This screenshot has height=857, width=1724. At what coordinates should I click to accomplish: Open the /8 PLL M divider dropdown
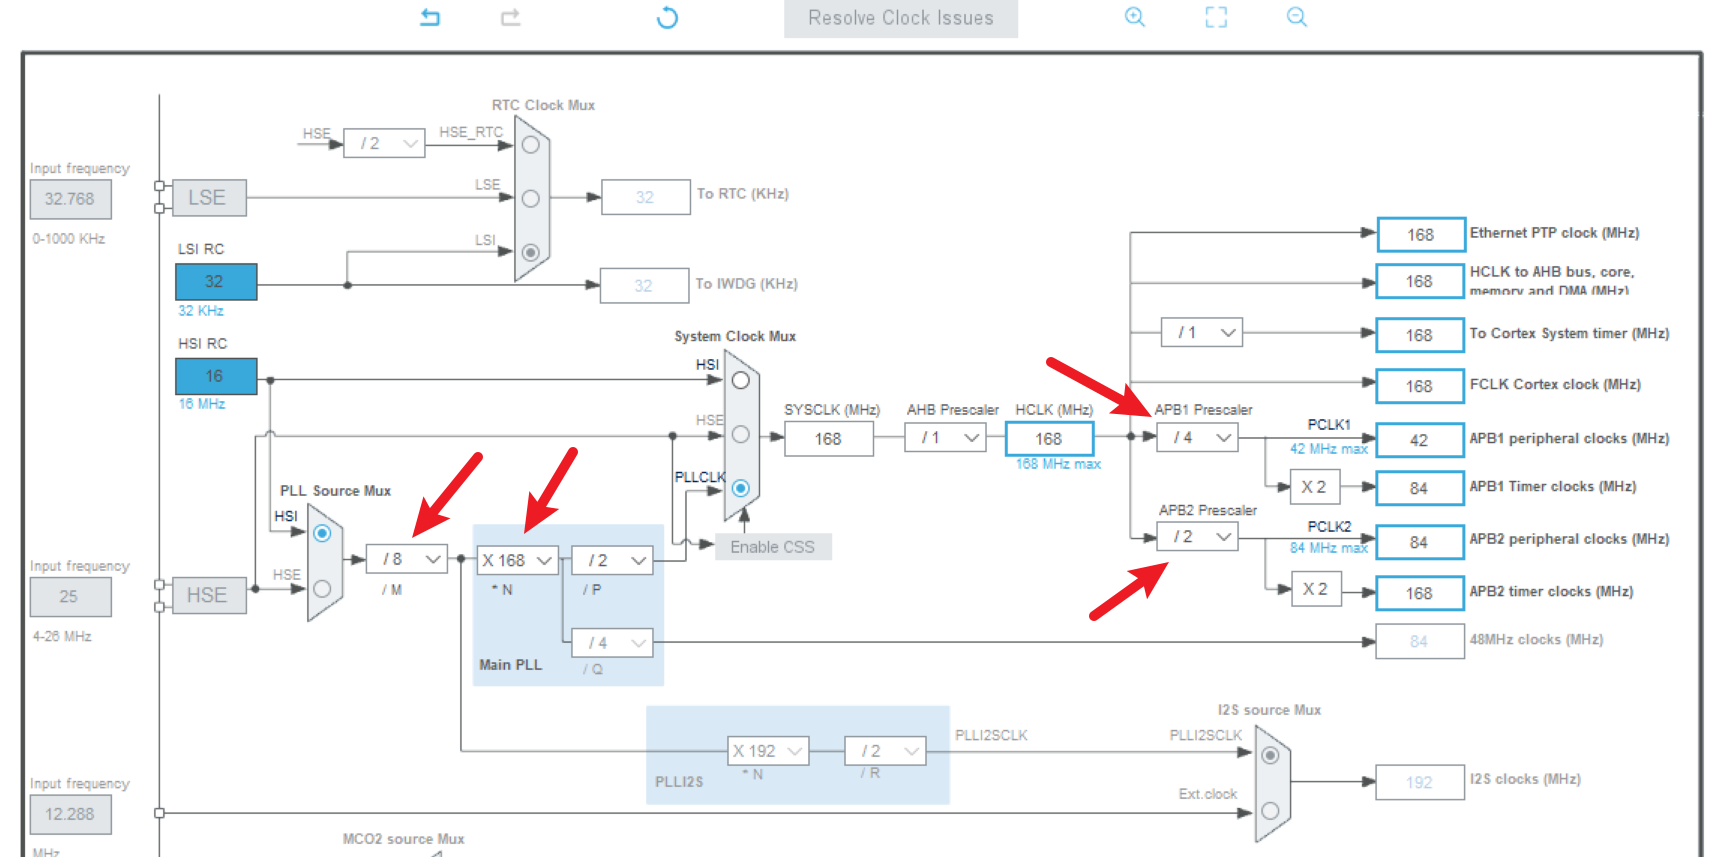407,559
